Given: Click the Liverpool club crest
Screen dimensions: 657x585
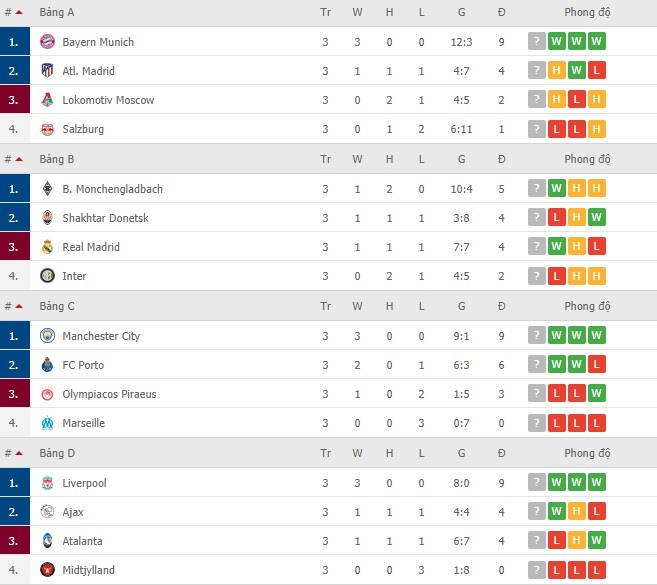Looking at the screenshot, I should click(x=47, y=483).
